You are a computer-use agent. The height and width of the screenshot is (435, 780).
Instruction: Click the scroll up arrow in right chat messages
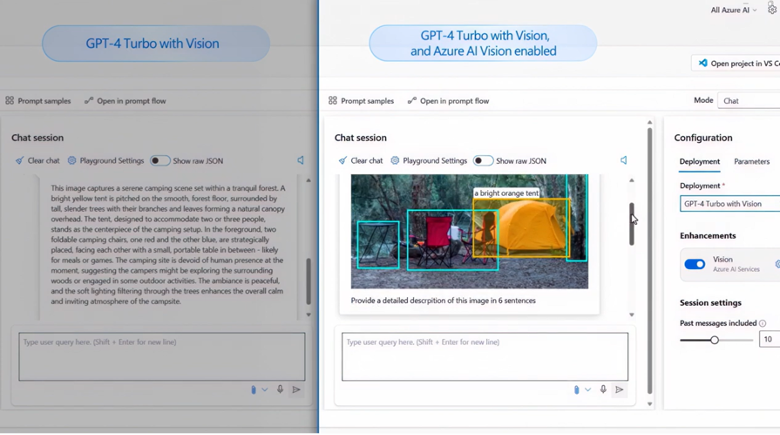click(x=632, y=180)
